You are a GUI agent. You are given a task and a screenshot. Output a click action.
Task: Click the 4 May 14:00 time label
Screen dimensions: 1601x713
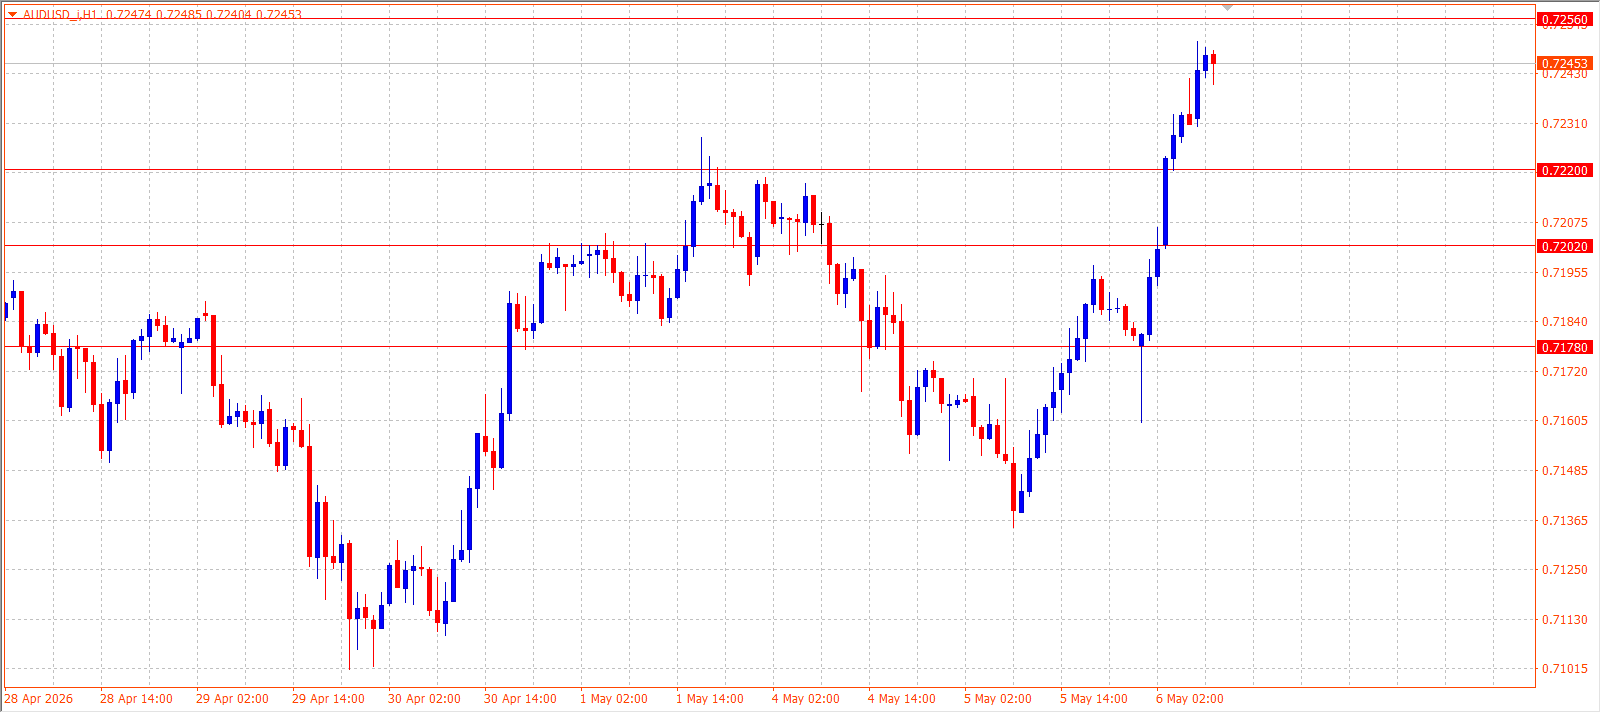click(x=902, y=699)
